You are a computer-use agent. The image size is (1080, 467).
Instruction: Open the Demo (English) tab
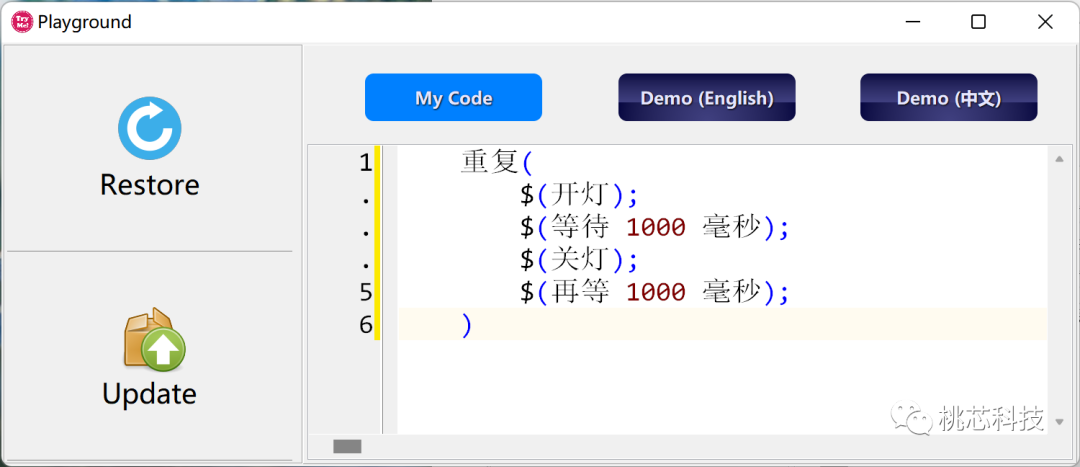point(706,98)
